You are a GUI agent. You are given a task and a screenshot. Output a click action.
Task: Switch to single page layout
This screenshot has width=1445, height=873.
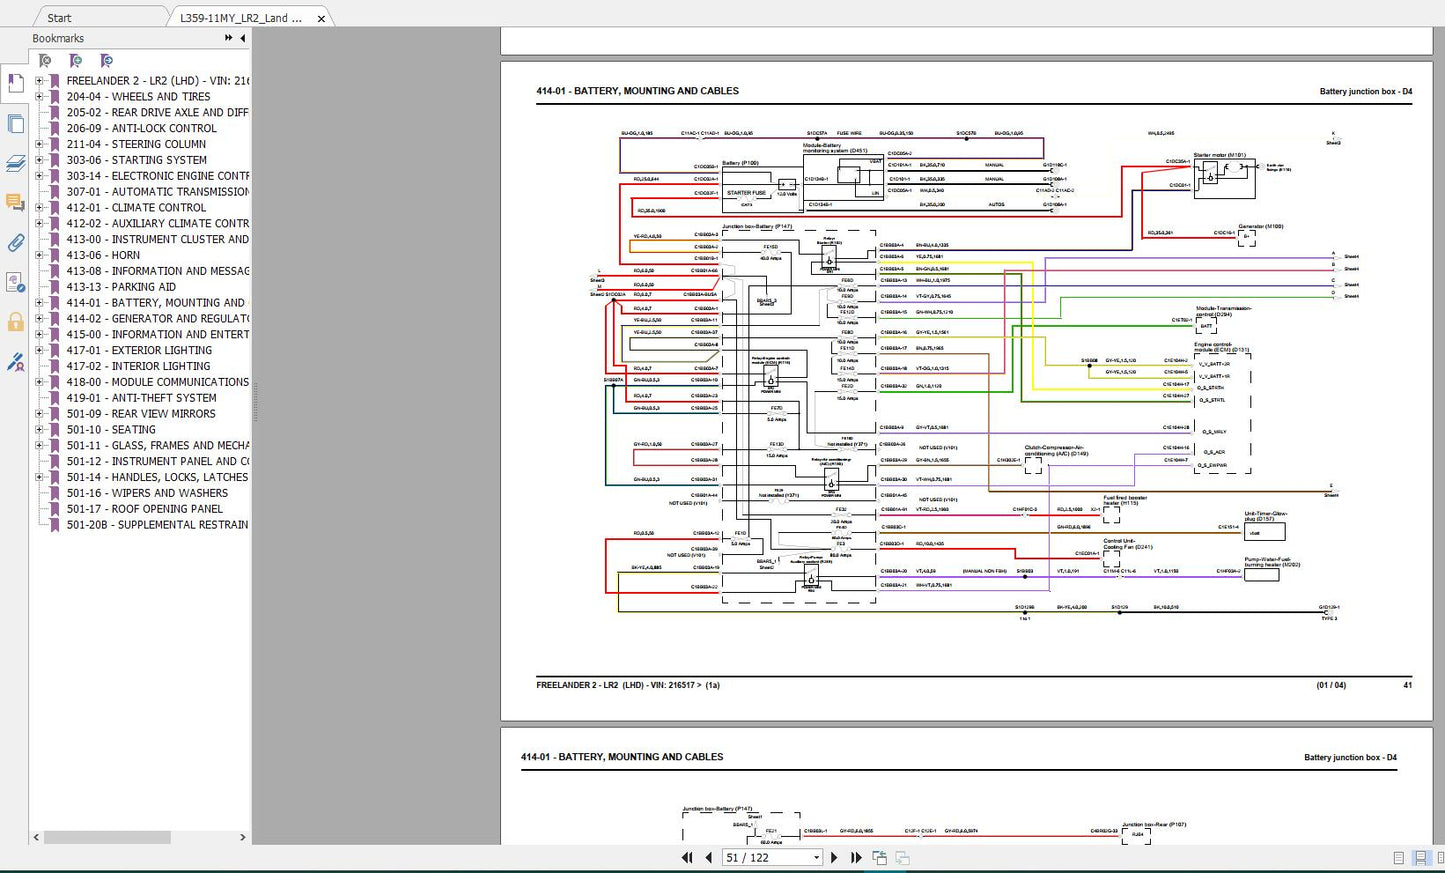click(1398, 858)
